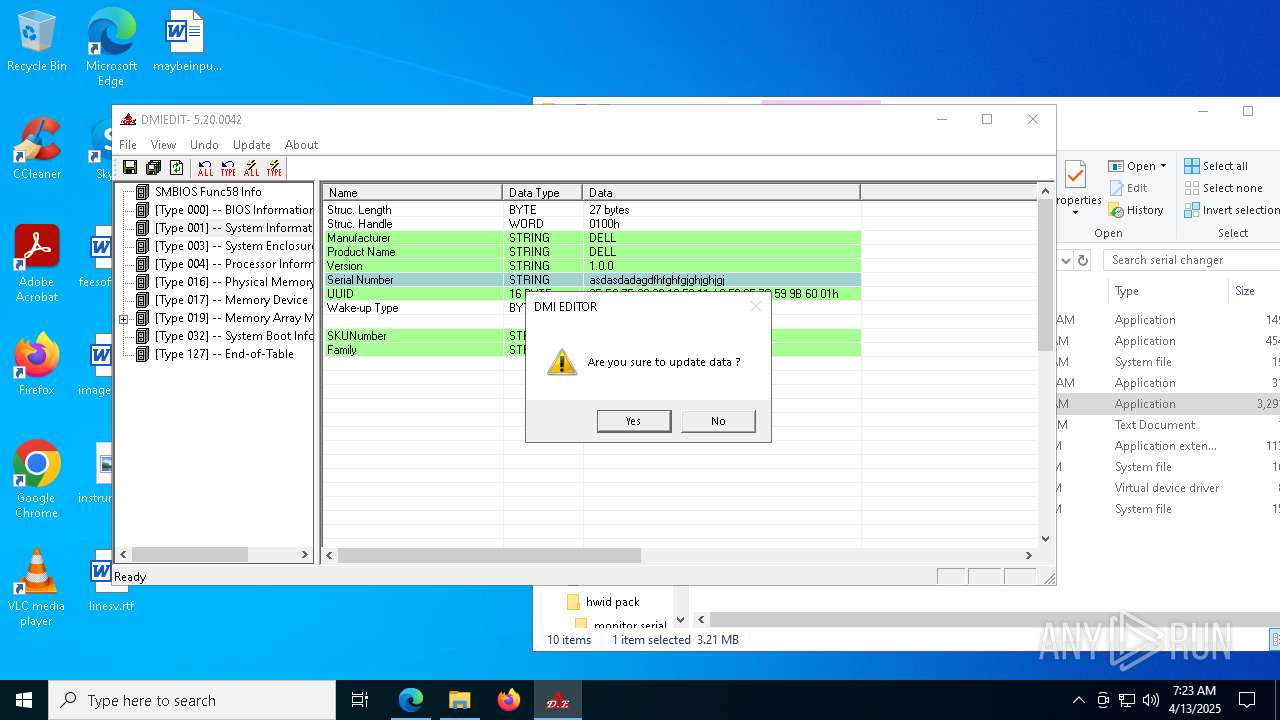Click the Explorer address refresh icon
Screen dimensions: 1280x720
(x=1082, y=260)
